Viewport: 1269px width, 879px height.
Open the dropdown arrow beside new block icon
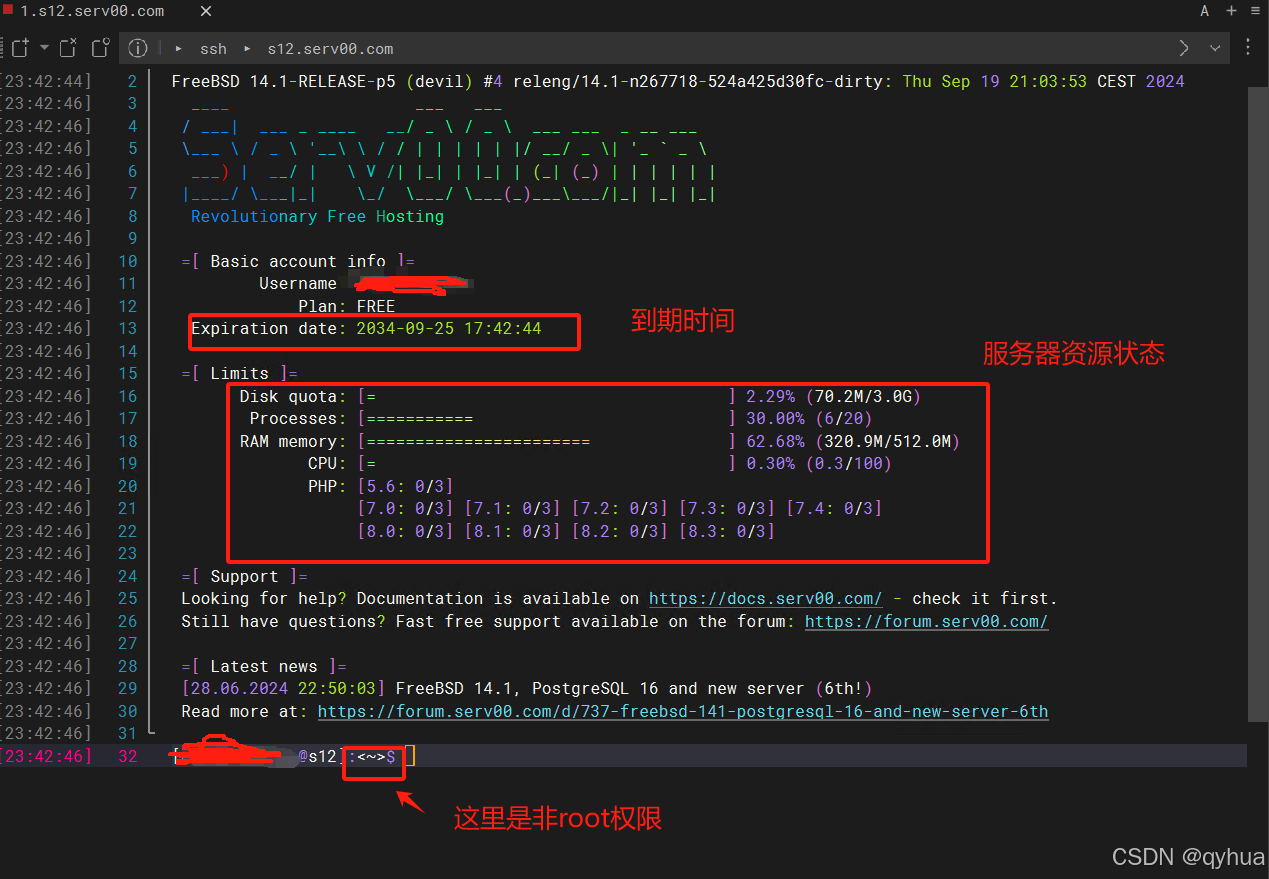(x=44, y=48)
